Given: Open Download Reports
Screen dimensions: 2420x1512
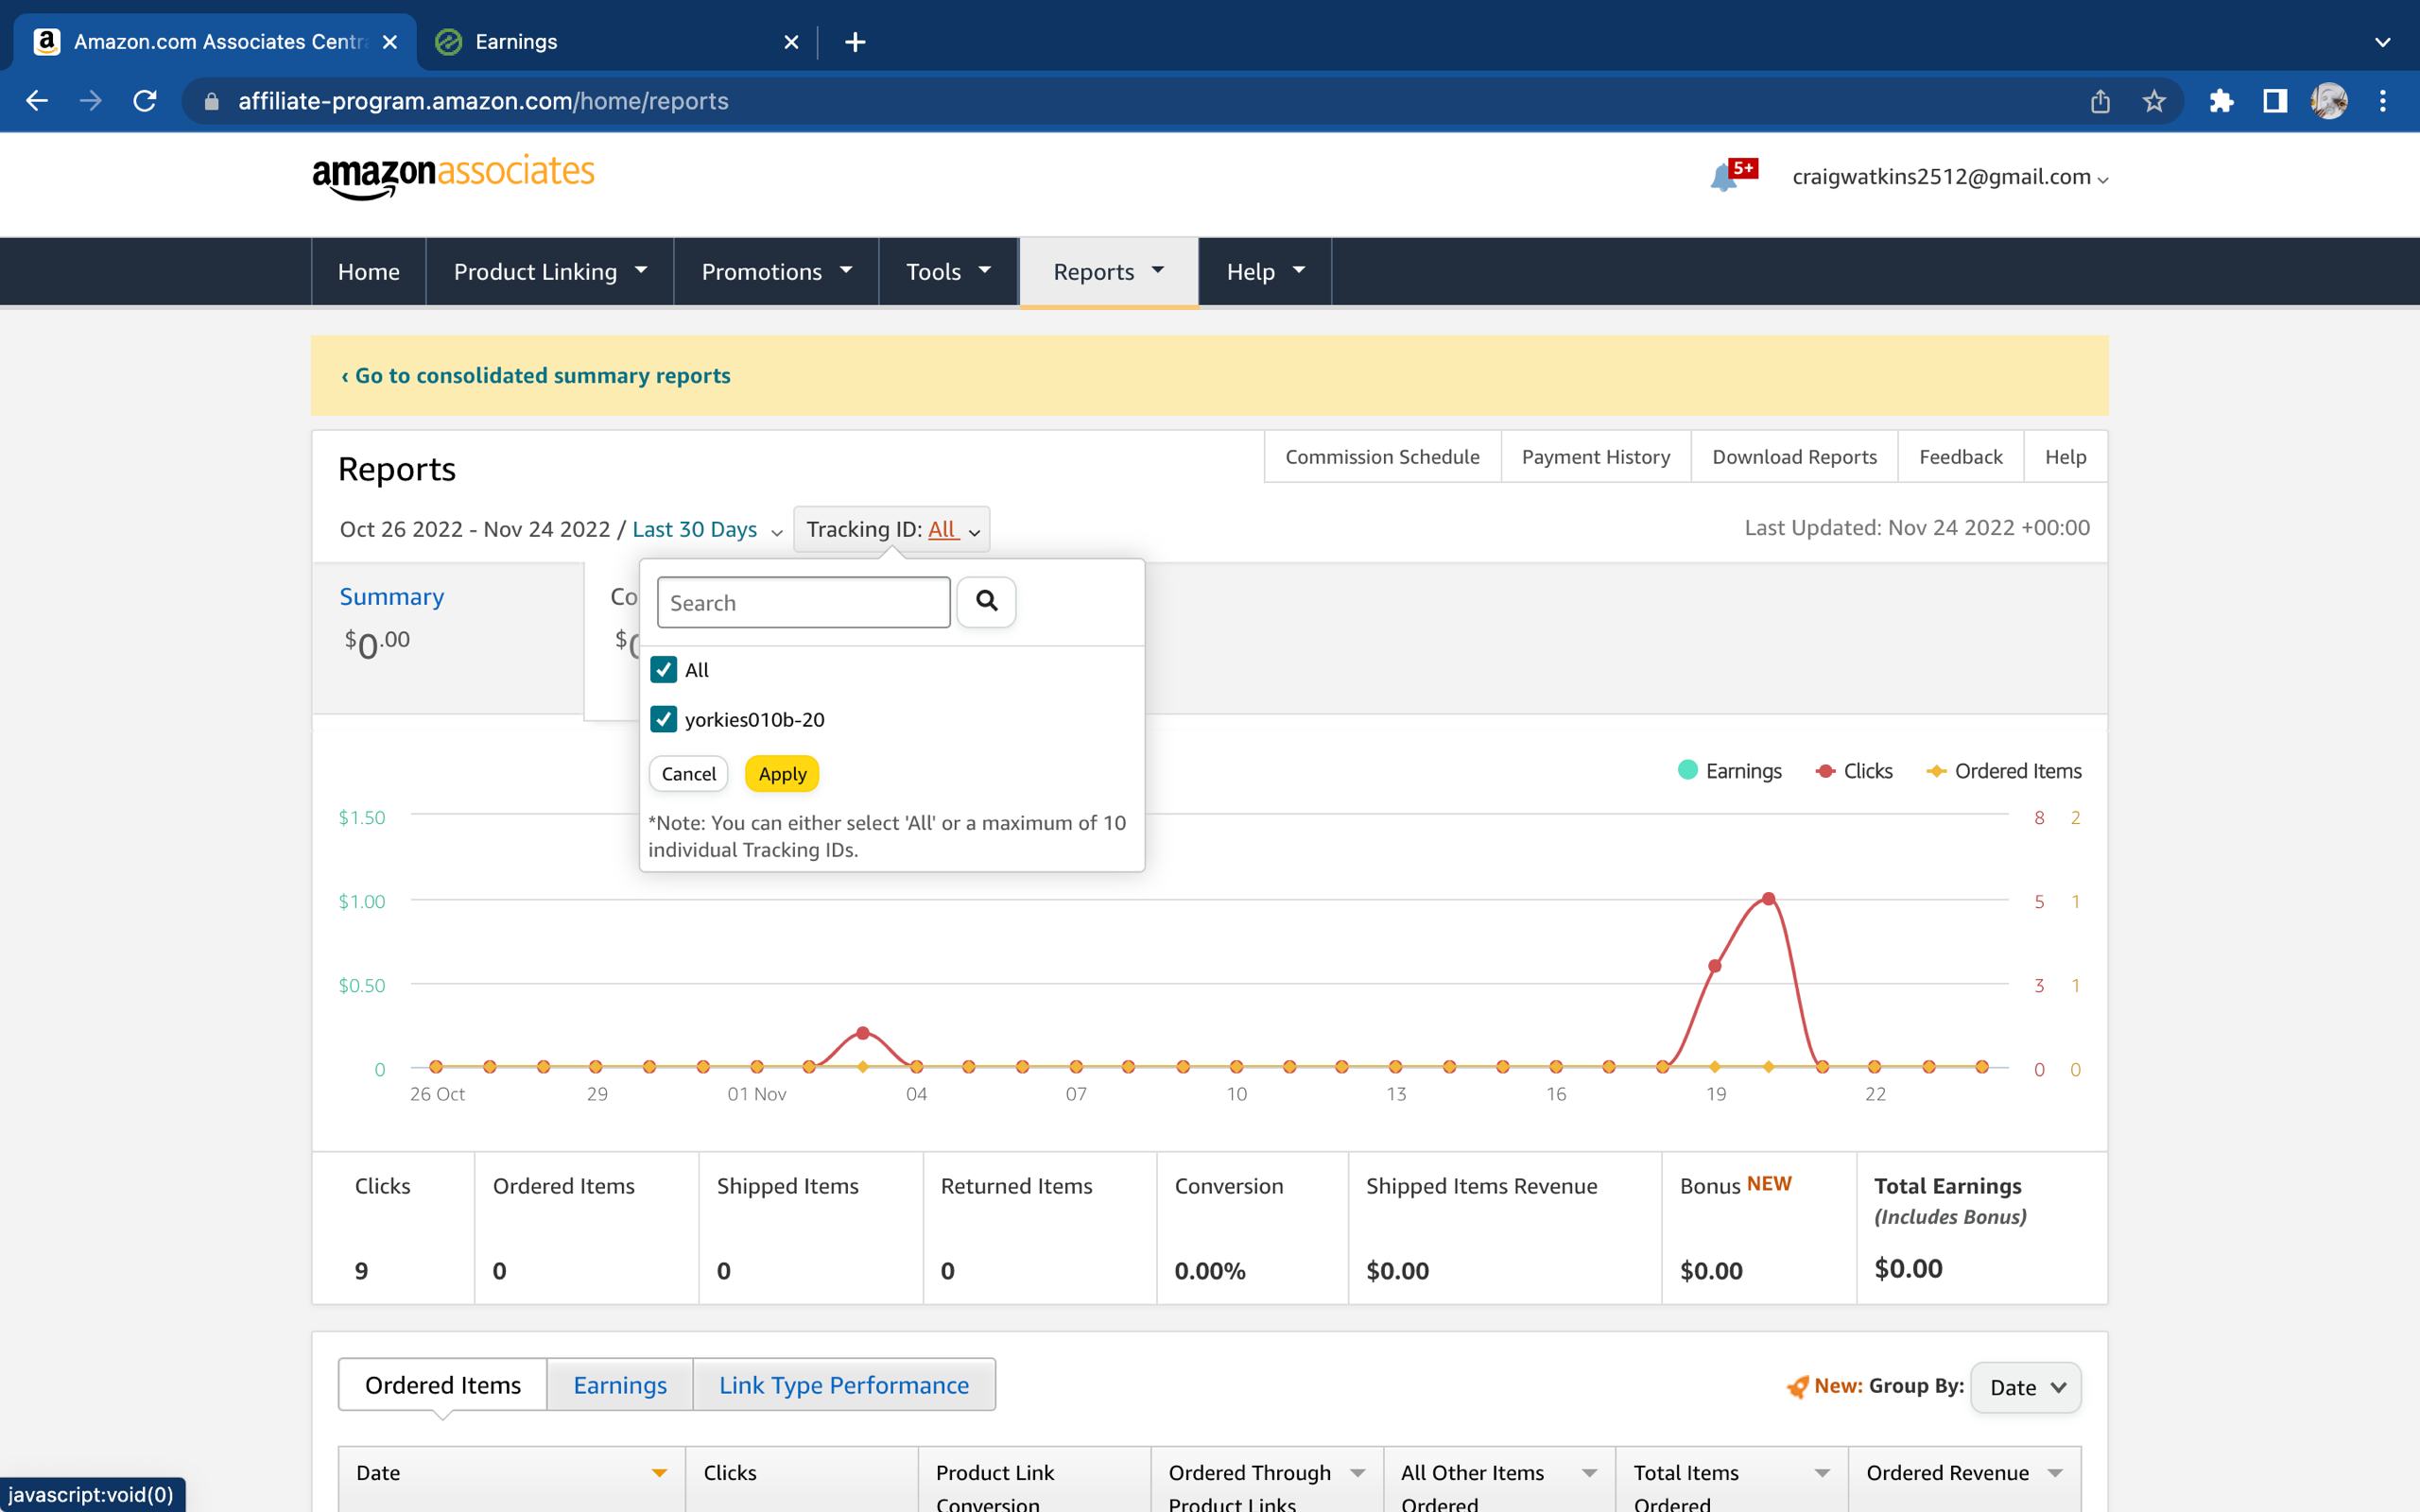Looking at the screenshot, I should pyautogui.click(x=1794, y=457).
